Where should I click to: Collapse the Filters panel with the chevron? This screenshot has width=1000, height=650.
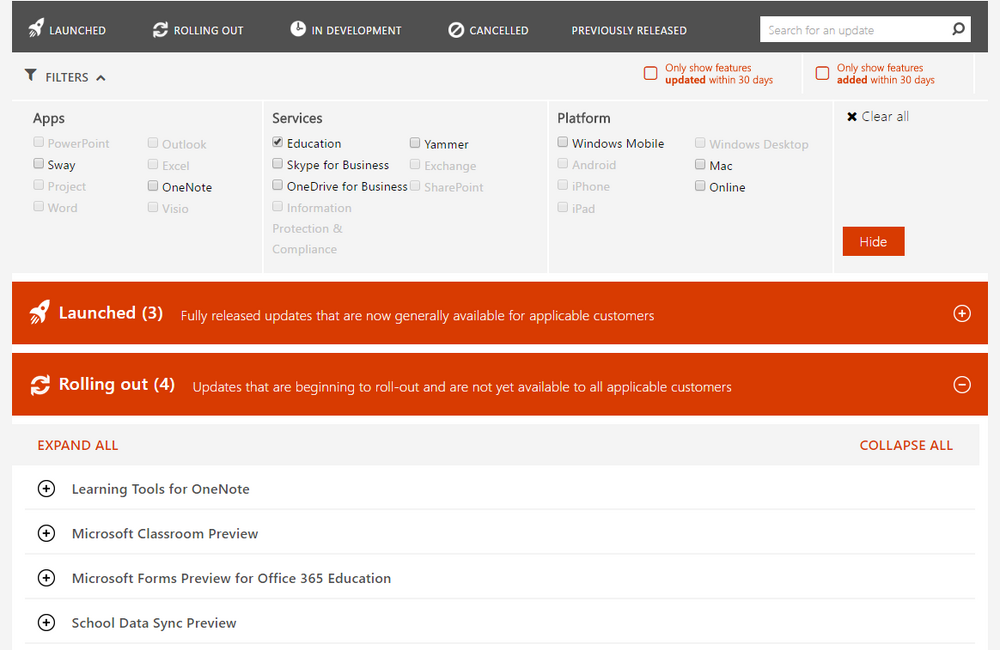(101, 78)
